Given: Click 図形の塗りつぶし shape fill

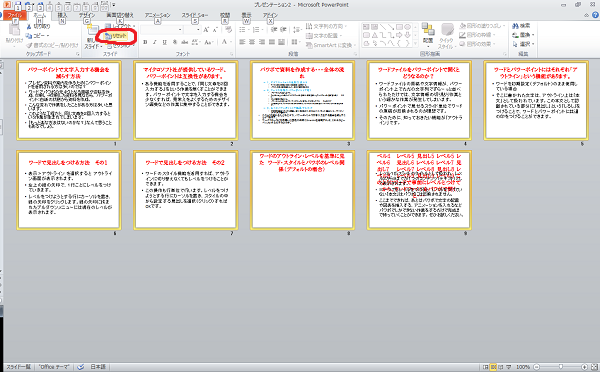Looking at the screenshot, I should (482, 26).
